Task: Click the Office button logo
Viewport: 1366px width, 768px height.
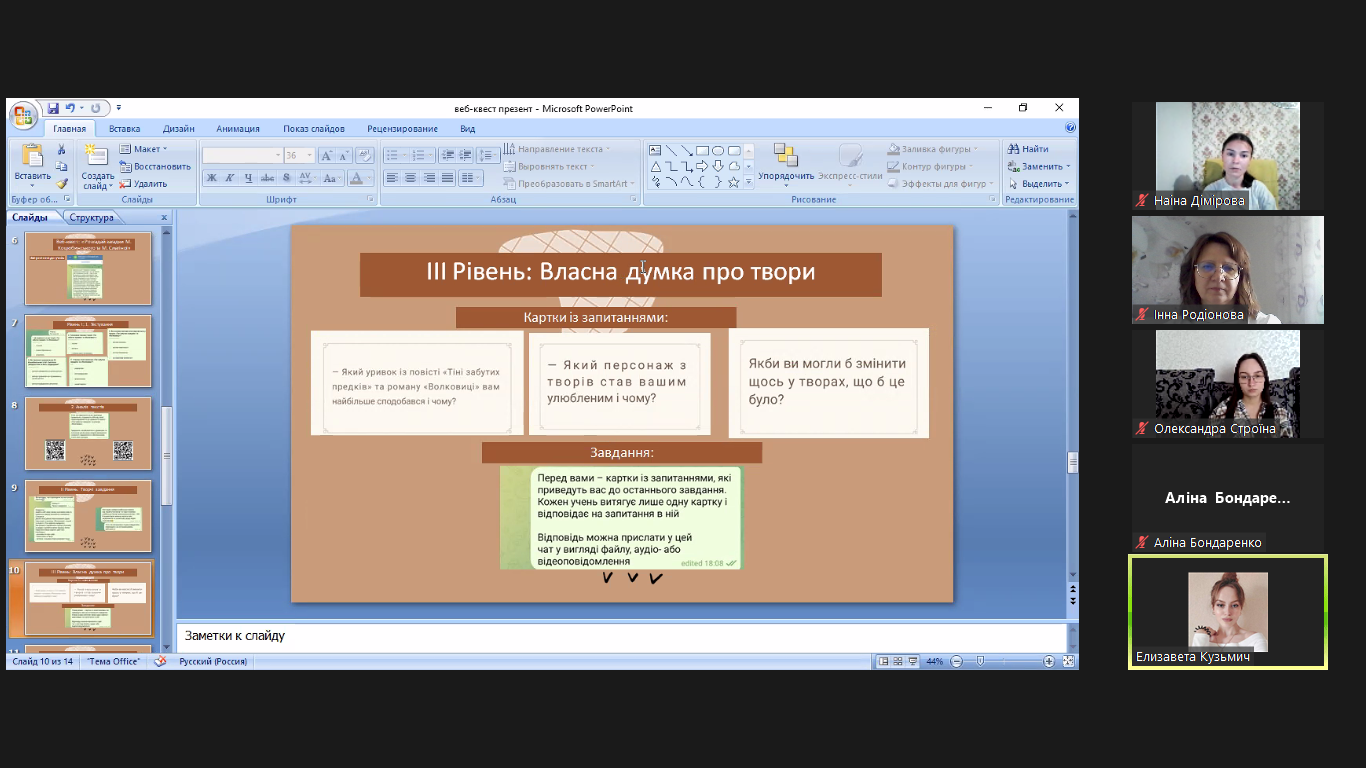Action: point(23,115)
